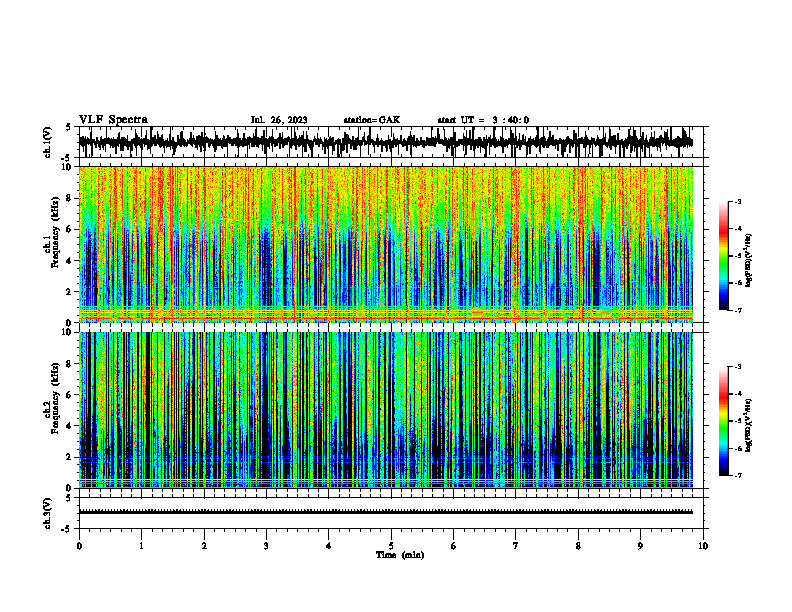Click the ch.3(V) waveform axis label

point(48,513)
